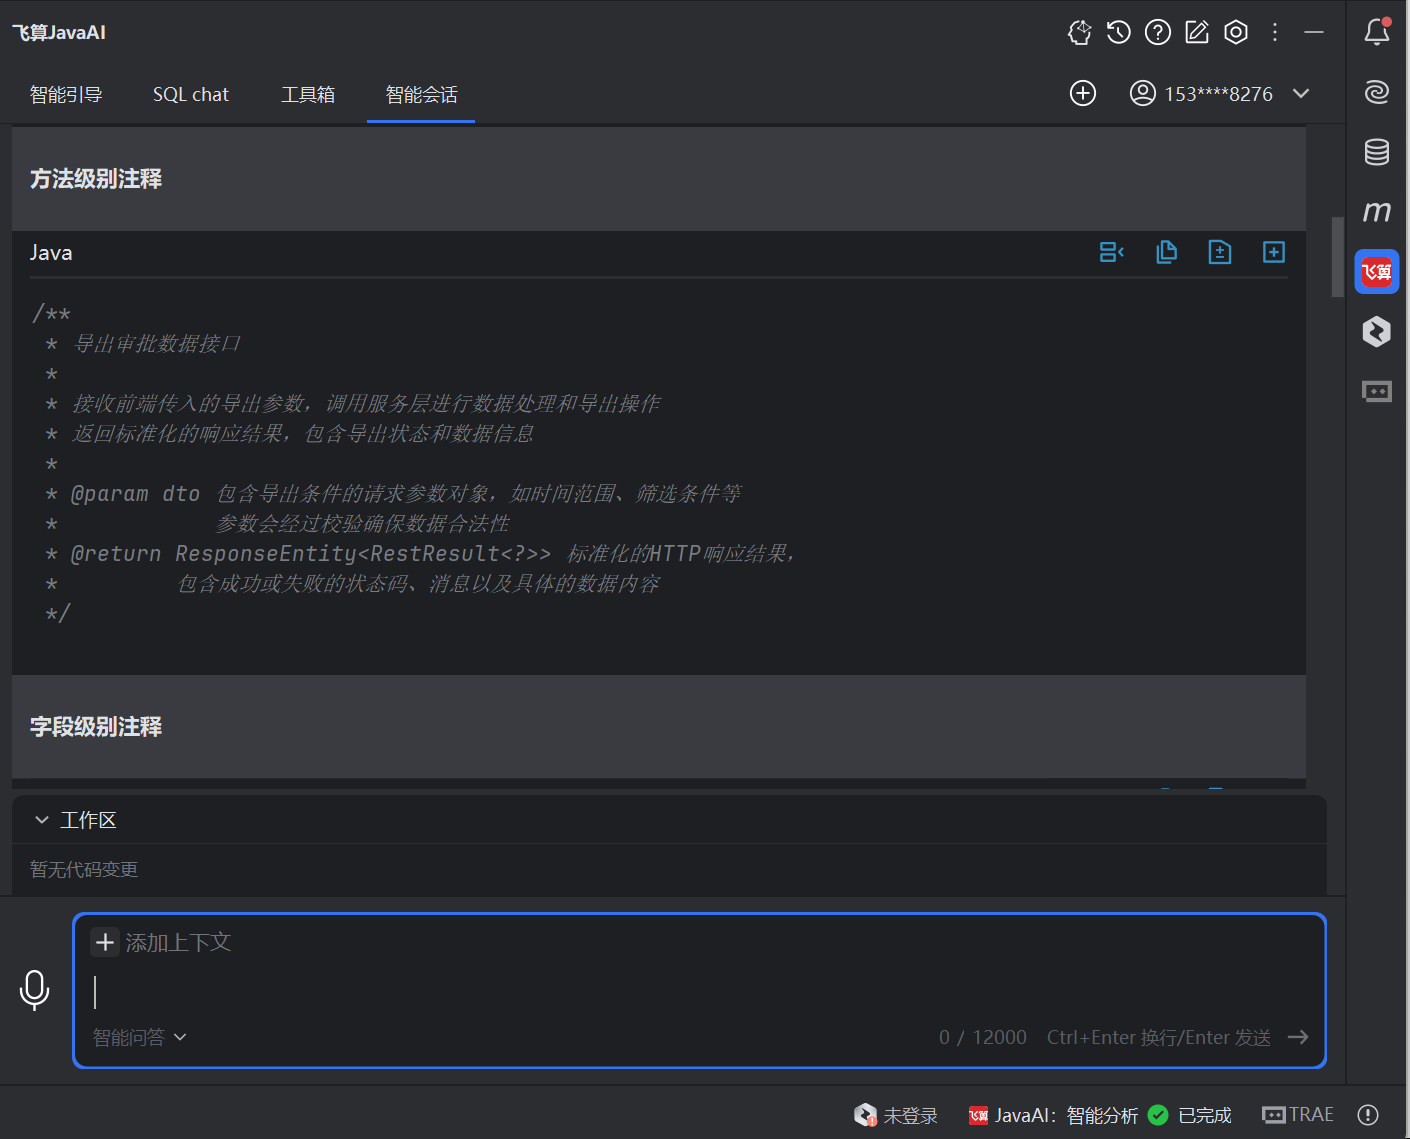Click the 飞算JavaAI panel title
This screenshot has width=1410, height=1139.
coord(59,32)
